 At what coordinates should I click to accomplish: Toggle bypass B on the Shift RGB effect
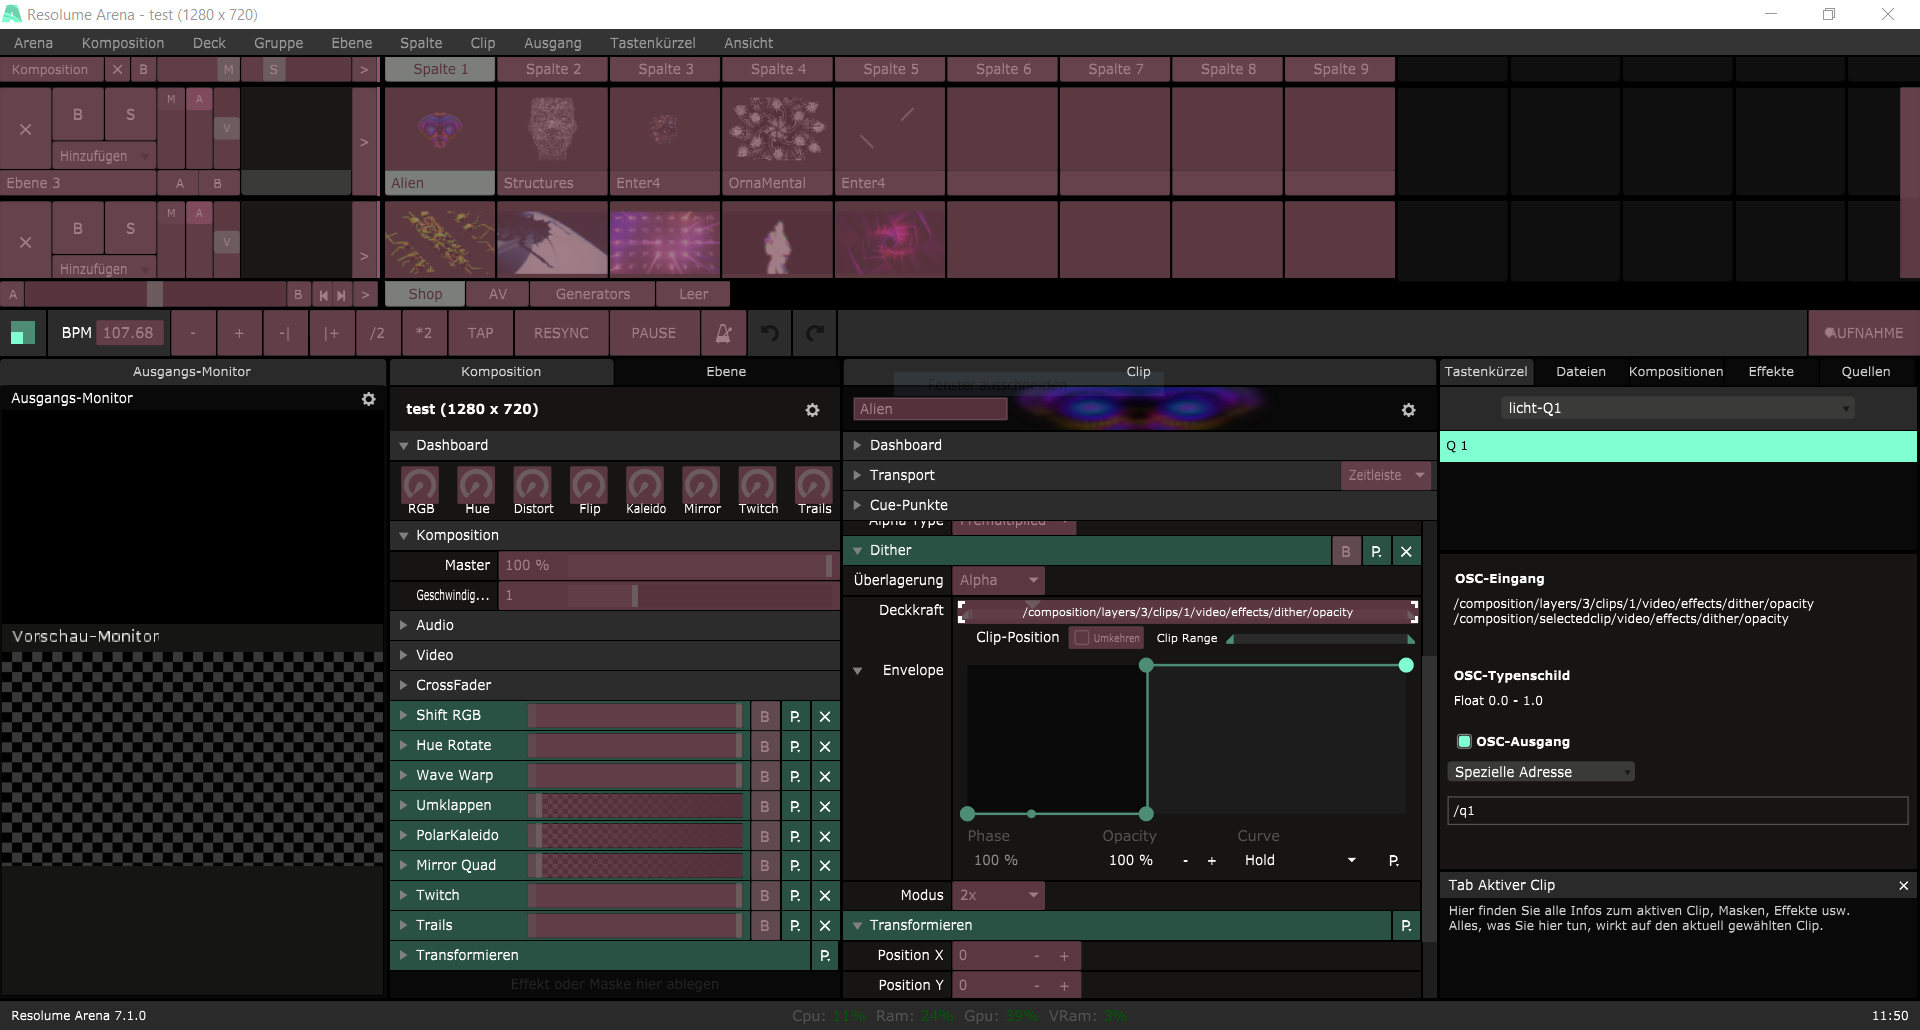tap(765, 716)
